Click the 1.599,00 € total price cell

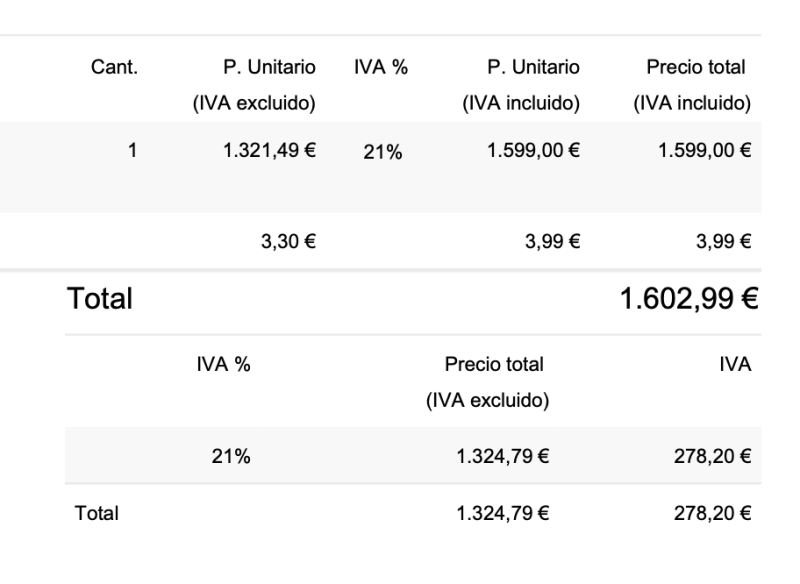pyautogui.click(x=704, y=150)
